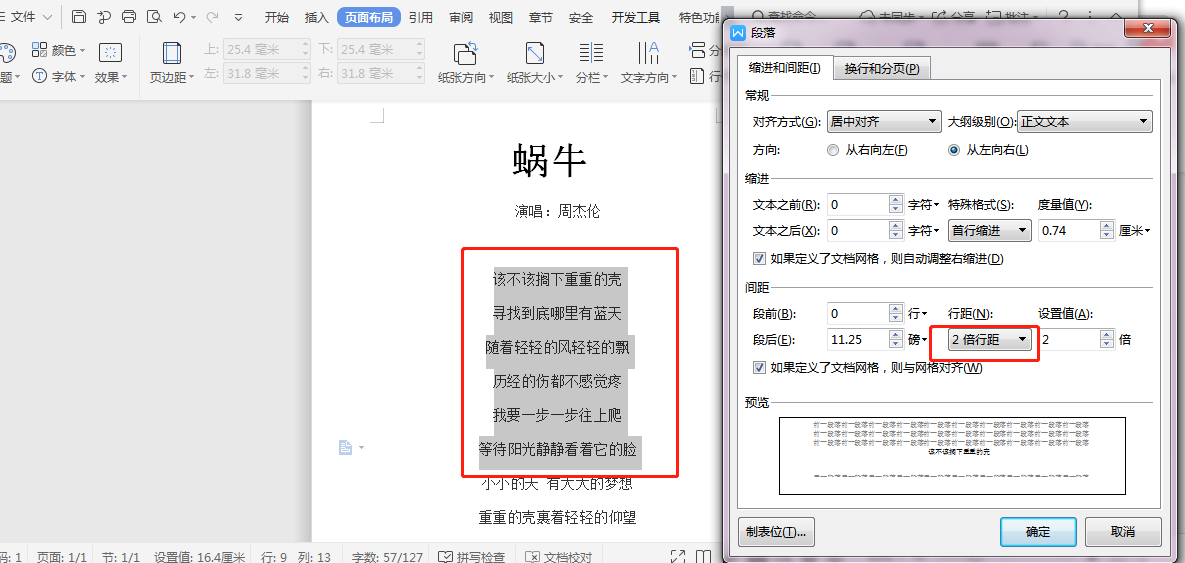
Task: Click the 字体 theme fonts icon
Action: point(39,76)
